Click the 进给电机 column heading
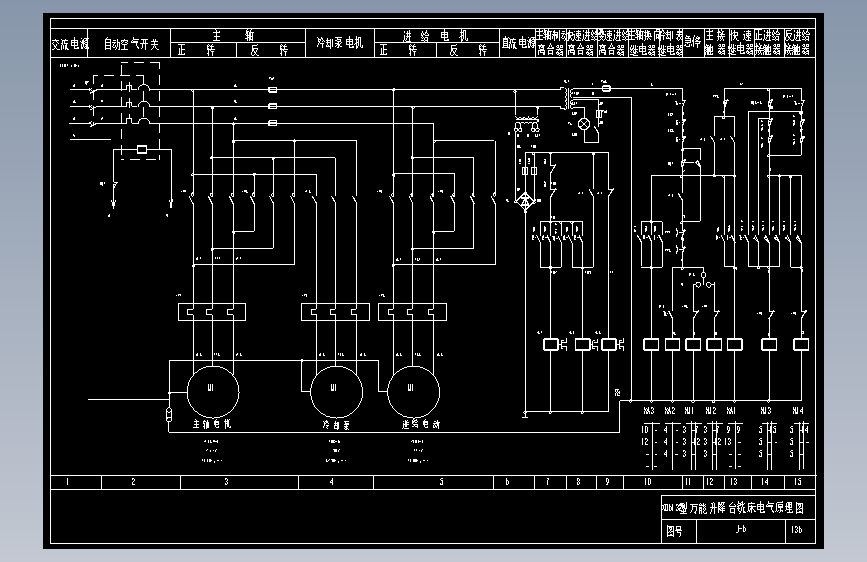 [437, 36]
